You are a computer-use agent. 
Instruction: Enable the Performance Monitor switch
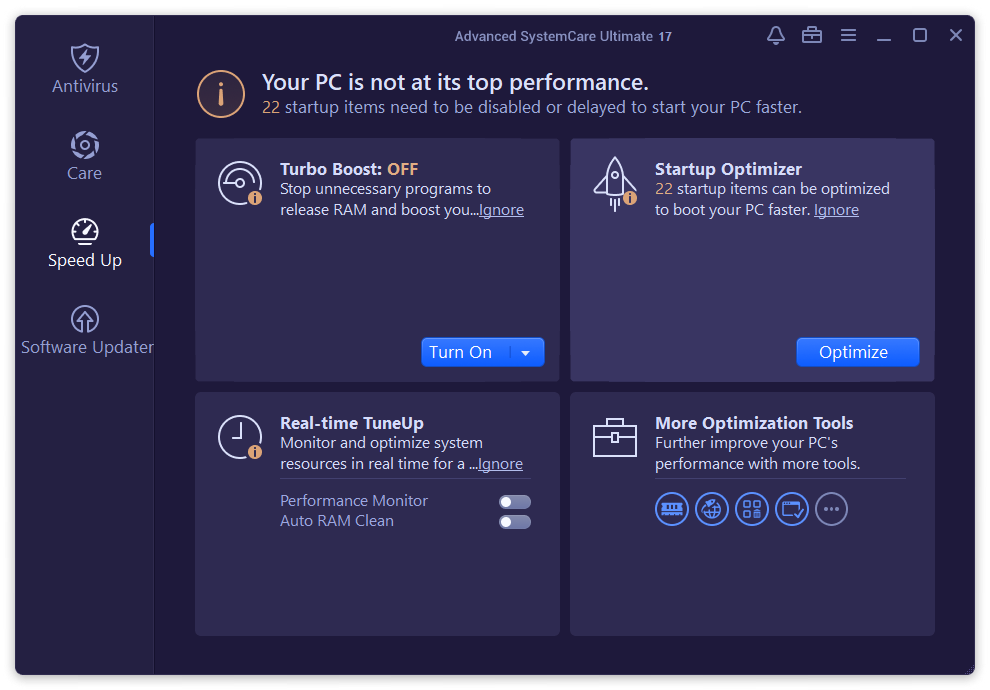514,502
